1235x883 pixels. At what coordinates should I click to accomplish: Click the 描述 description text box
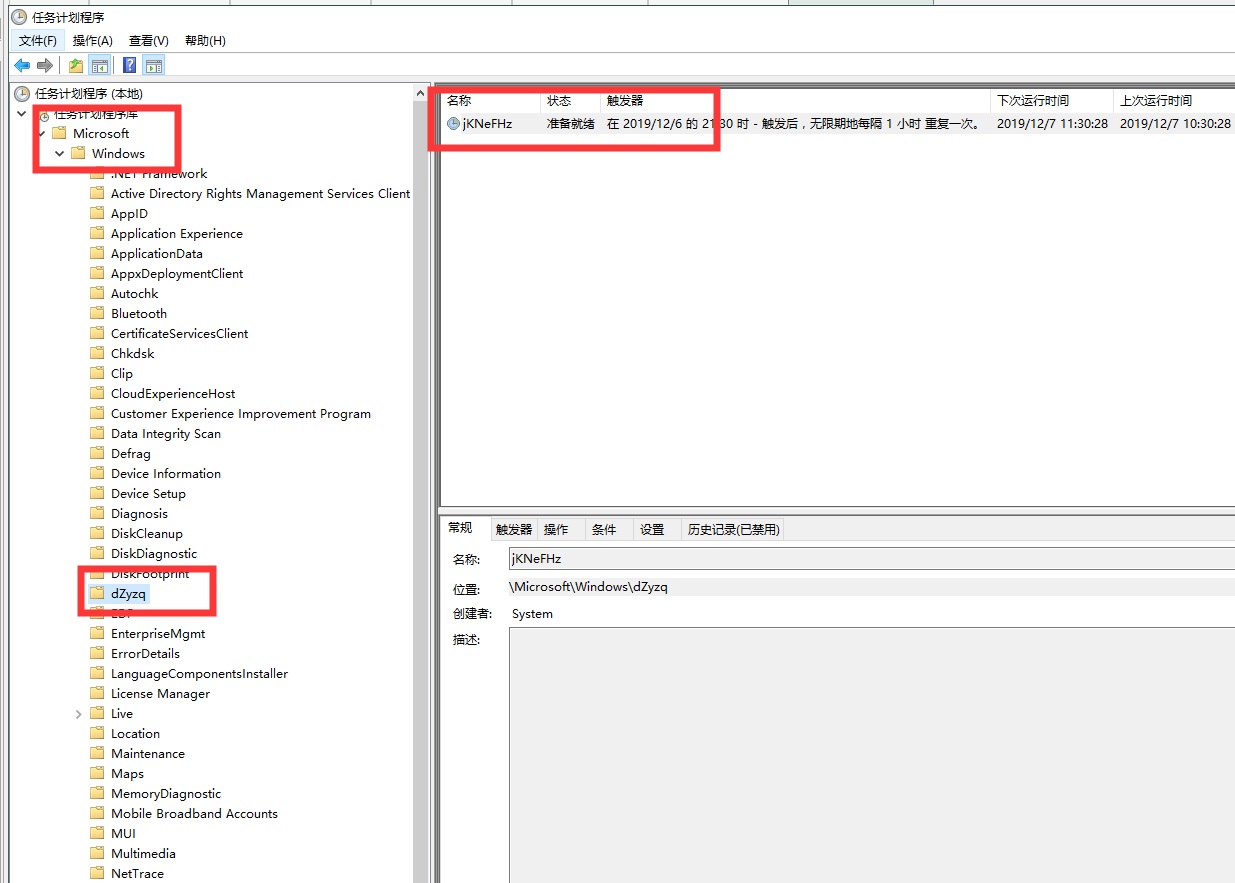tap(871, 754)
